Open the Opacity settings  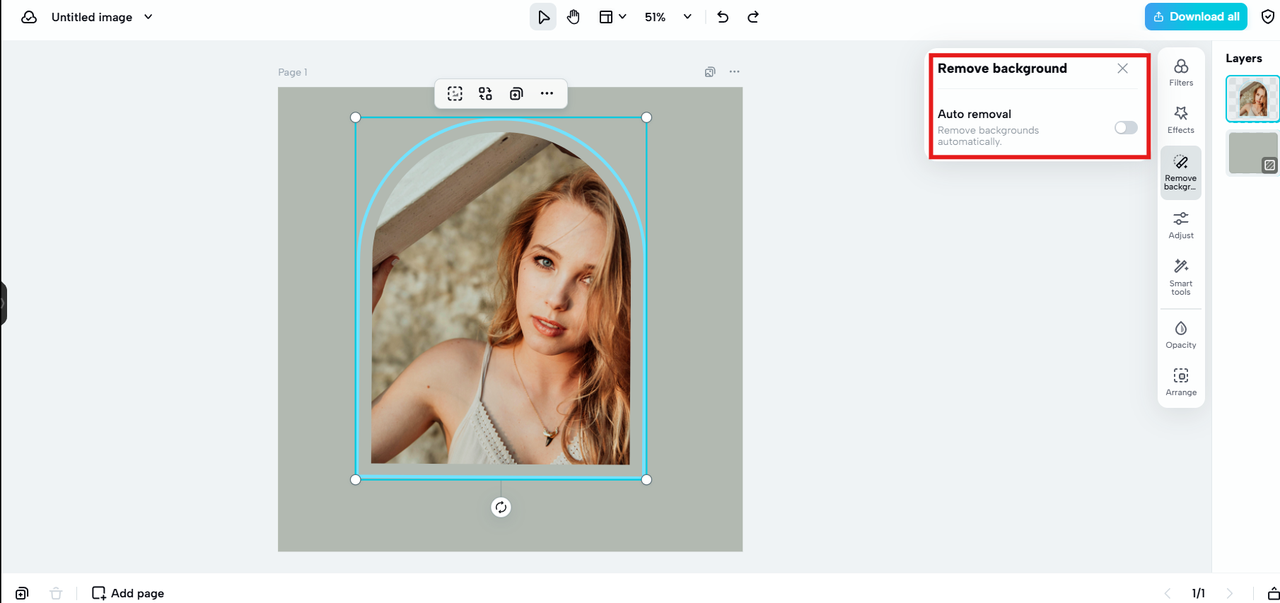(1181, 335)
